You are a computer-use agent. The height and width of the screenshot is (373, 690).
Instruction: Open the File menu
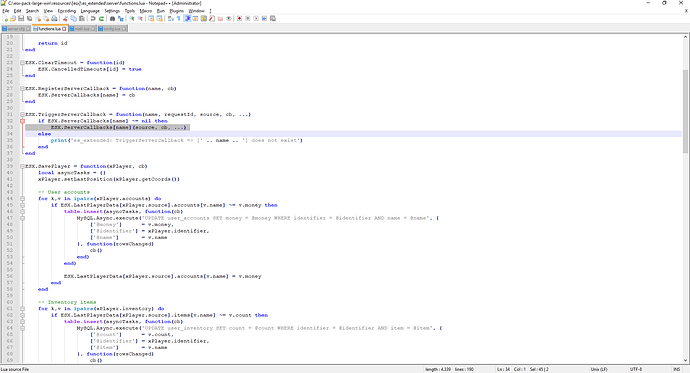(6, 11)
